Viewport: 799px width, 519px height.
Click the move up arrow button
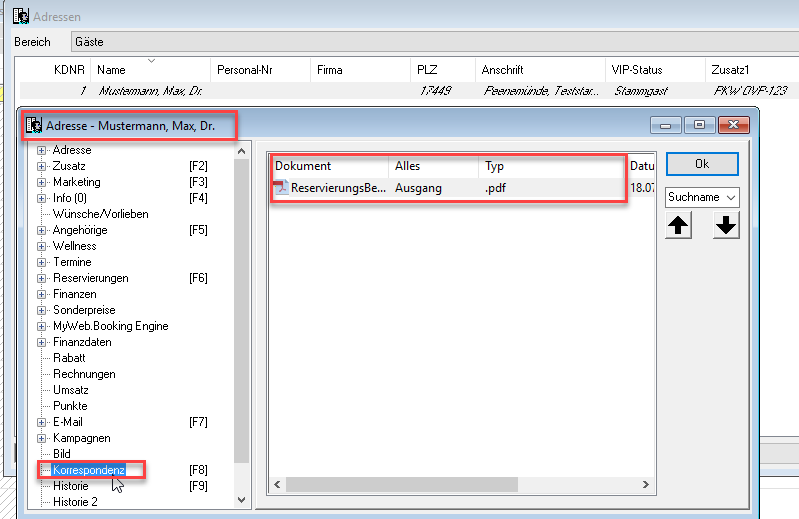[x=678, y=225]
